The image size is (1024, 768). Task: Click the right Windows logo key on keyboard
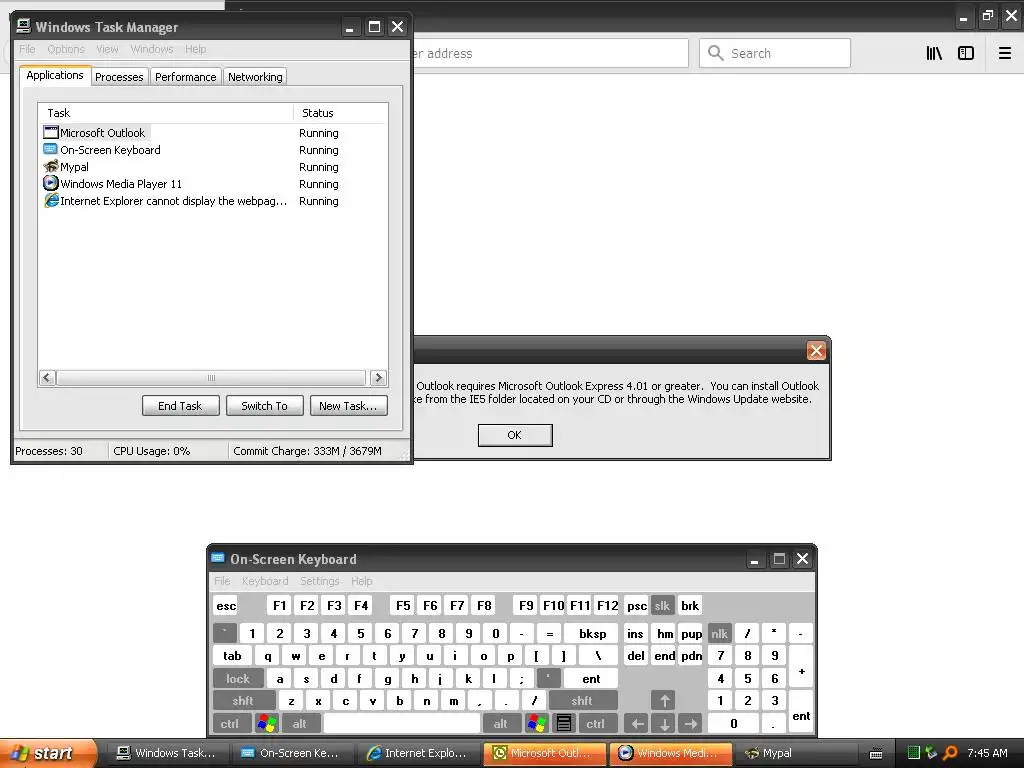coord(537,723)
